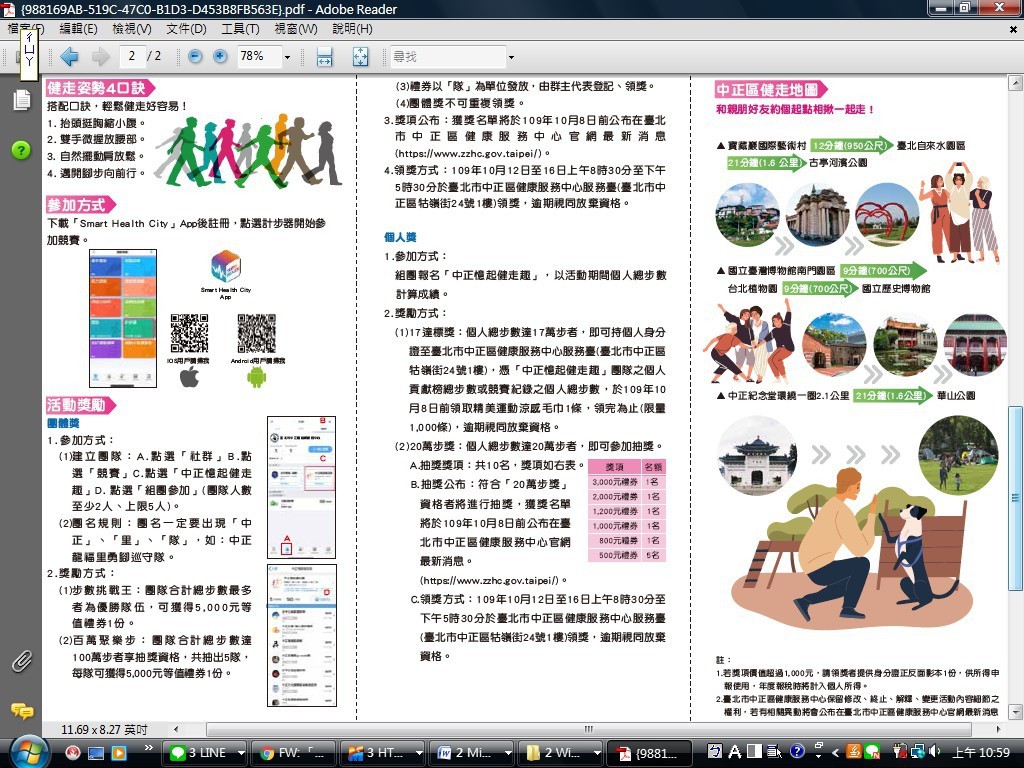
Task: Go to the previous page with the blue arrow
Action: [x=69, y=57]
